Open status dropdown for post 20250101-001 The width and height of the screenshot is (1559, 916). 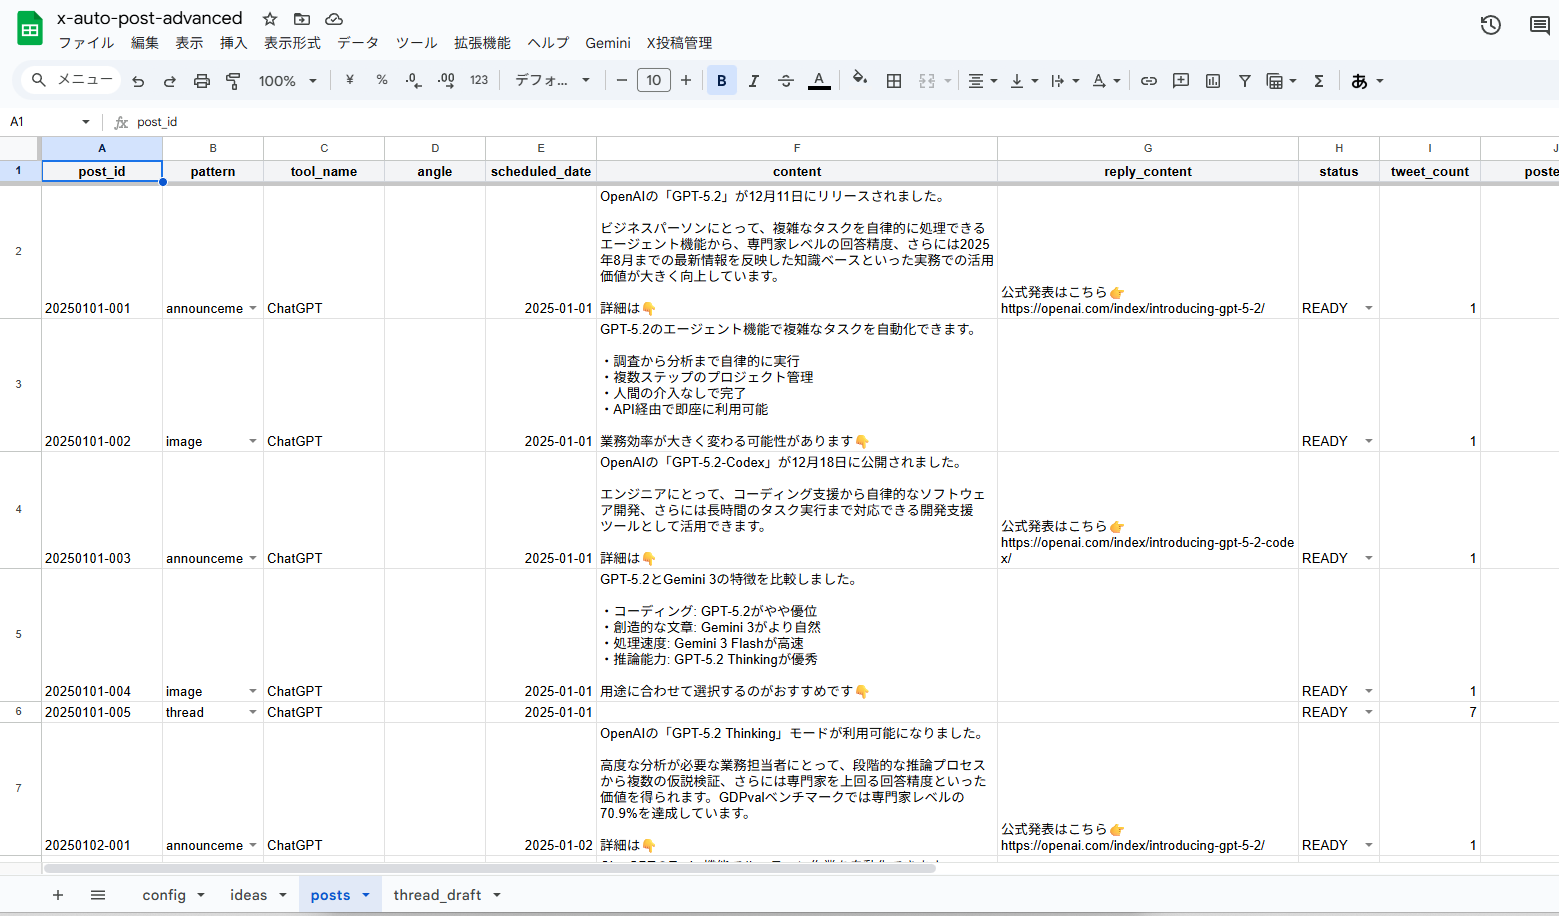pyautogui.click(x=1369, y=308)
